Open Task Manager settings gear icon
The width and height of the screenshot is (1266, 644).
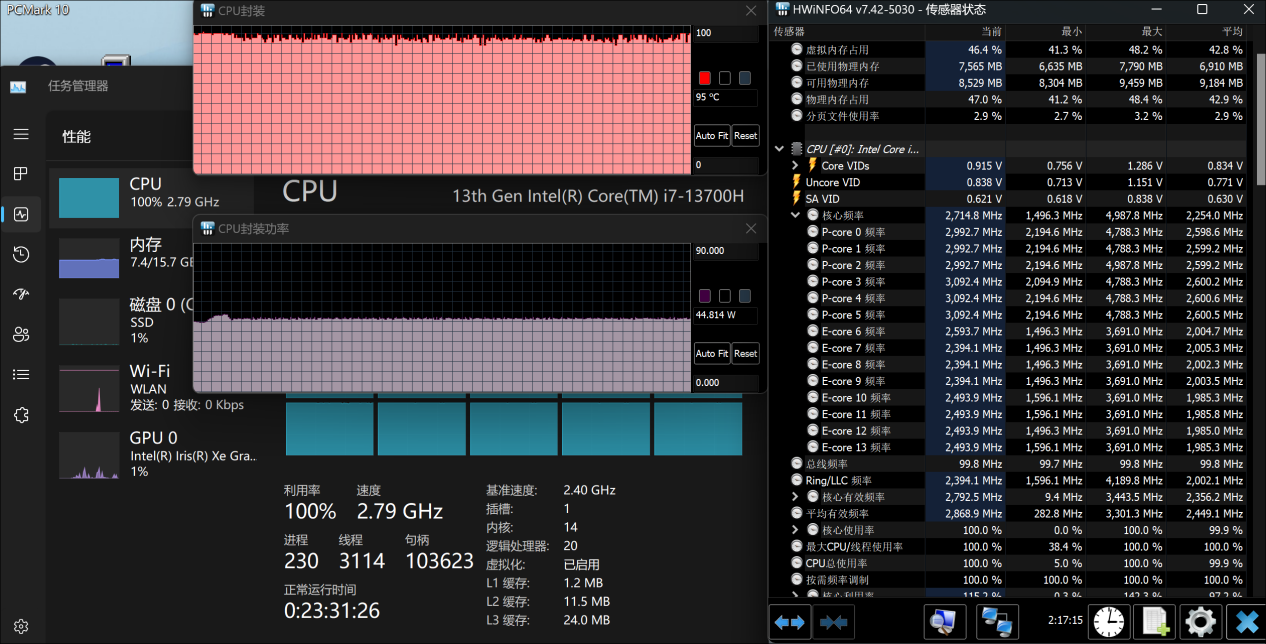(x=20, y=626)
